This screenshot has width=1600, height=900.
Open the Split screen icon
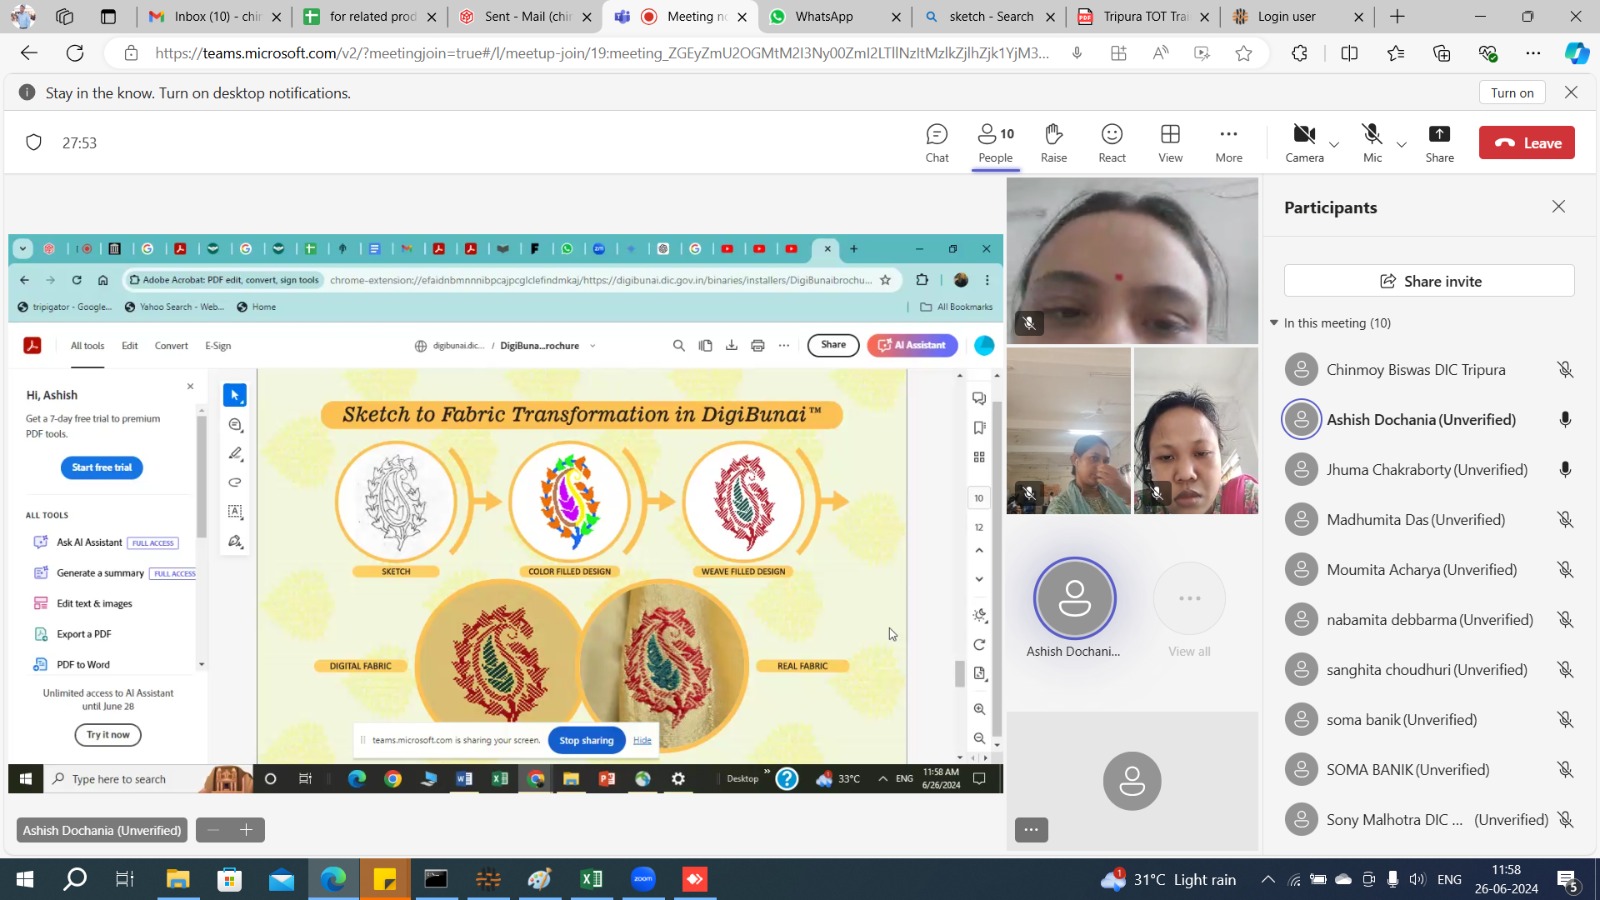[x=1349, y=53]
